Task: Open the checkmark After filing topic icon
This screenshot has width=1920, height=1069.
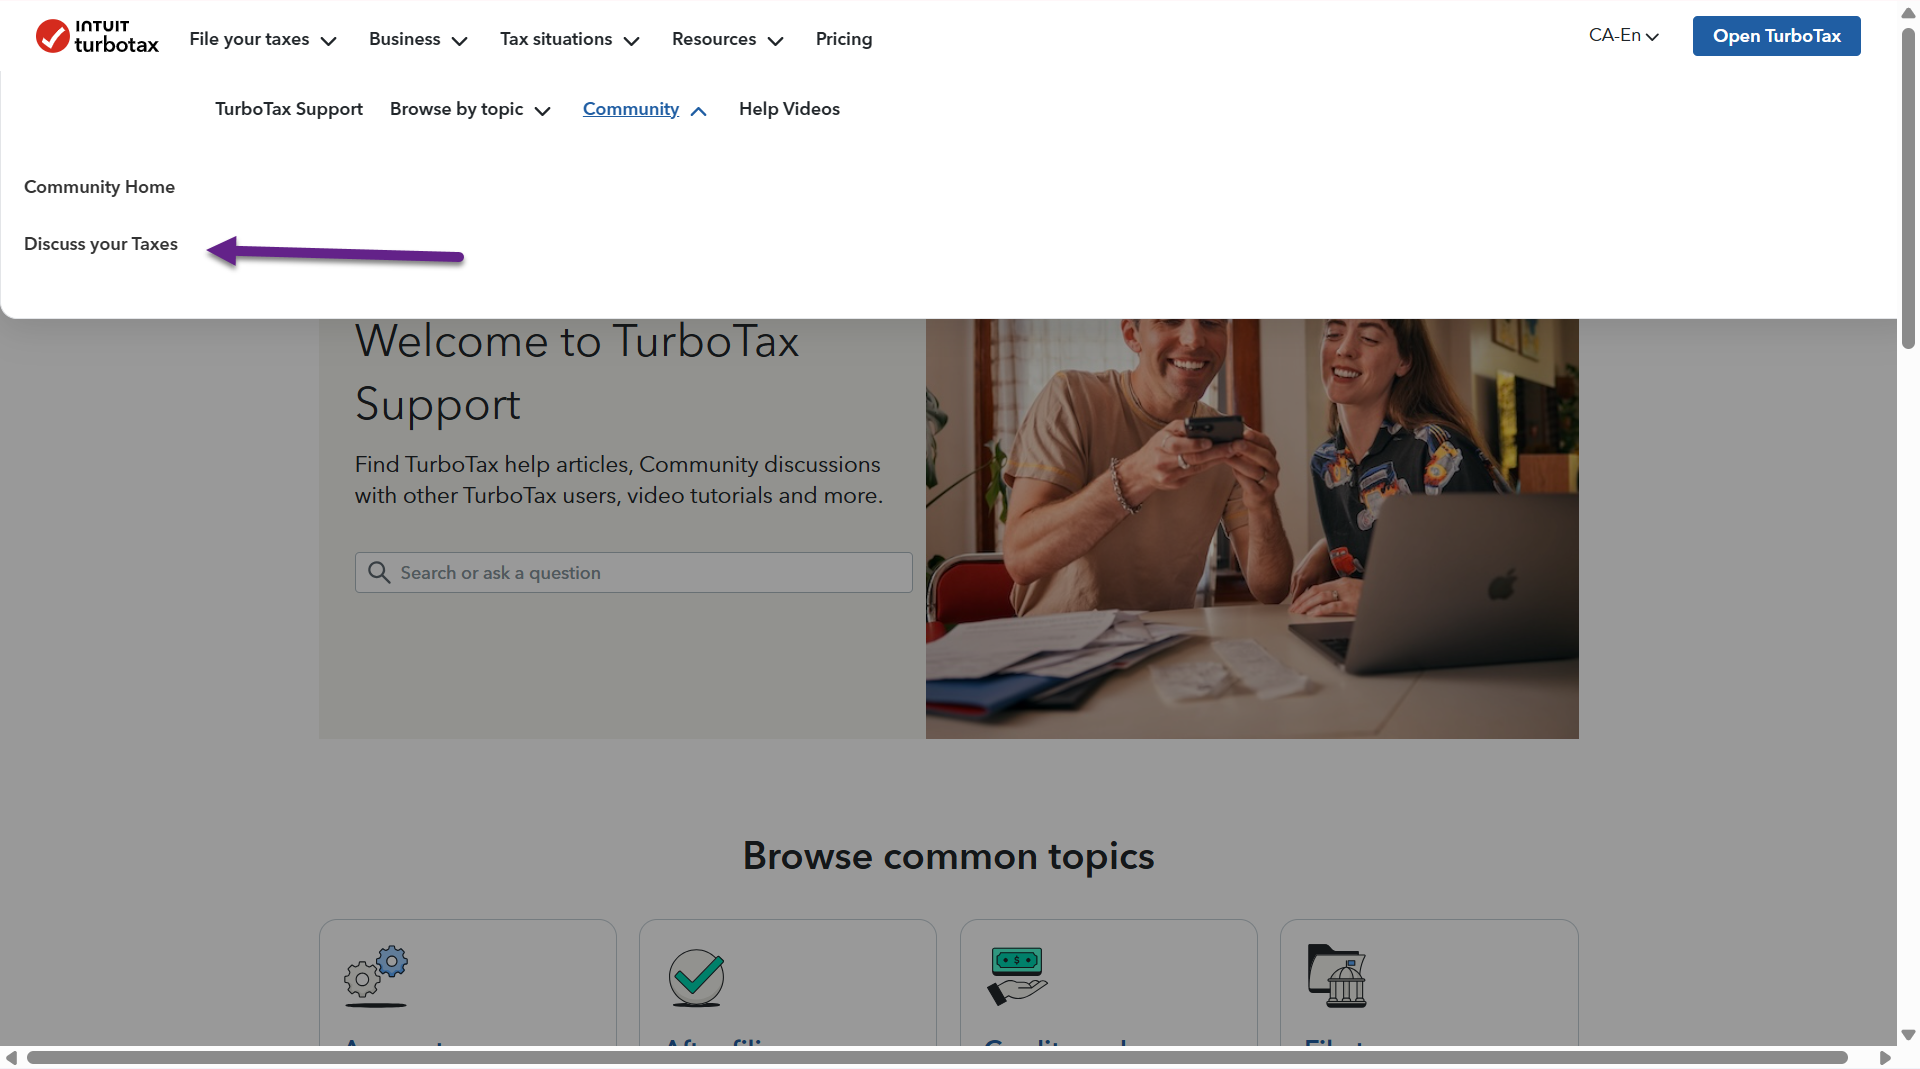Action: pos(697,977)
